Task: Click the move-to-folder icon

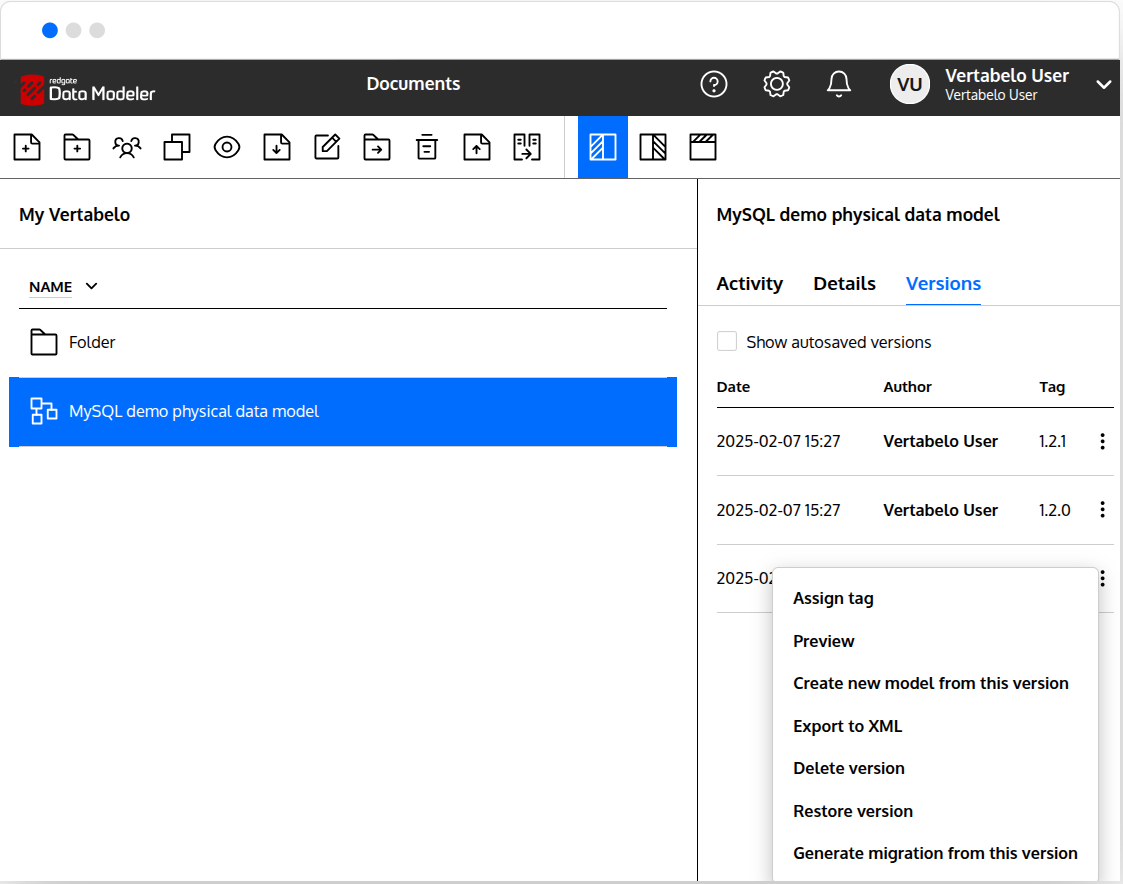Action: tap(377, 148)
